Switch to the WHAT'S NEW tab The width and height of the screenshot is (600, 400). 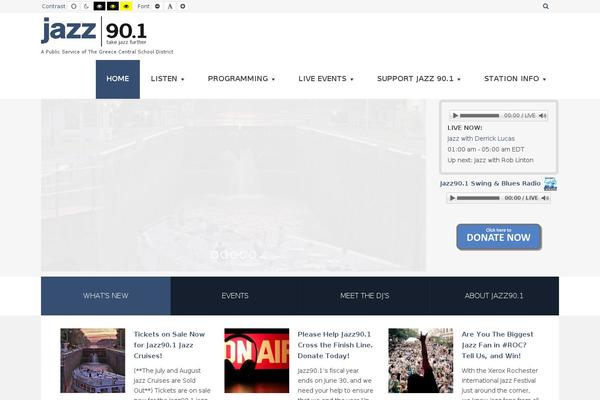(106, 296)
